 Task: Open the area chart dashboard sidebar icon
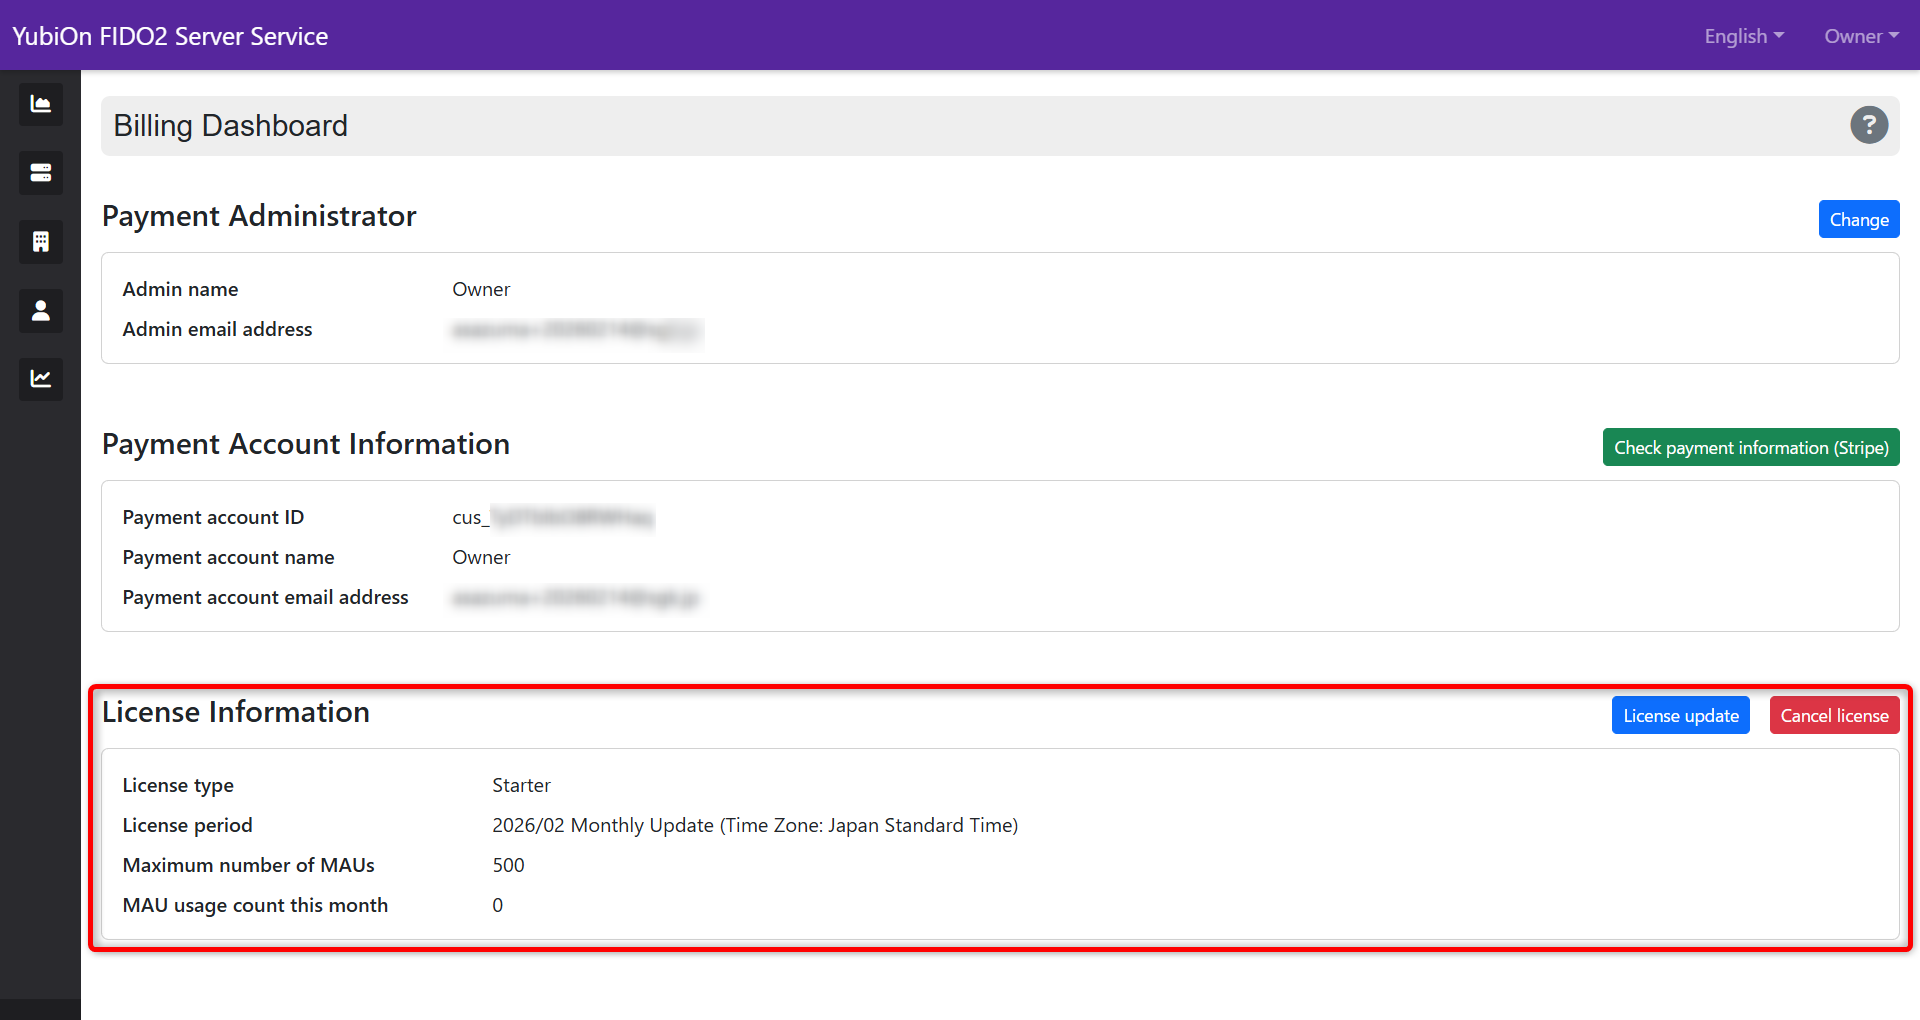(x=40, y=104)
